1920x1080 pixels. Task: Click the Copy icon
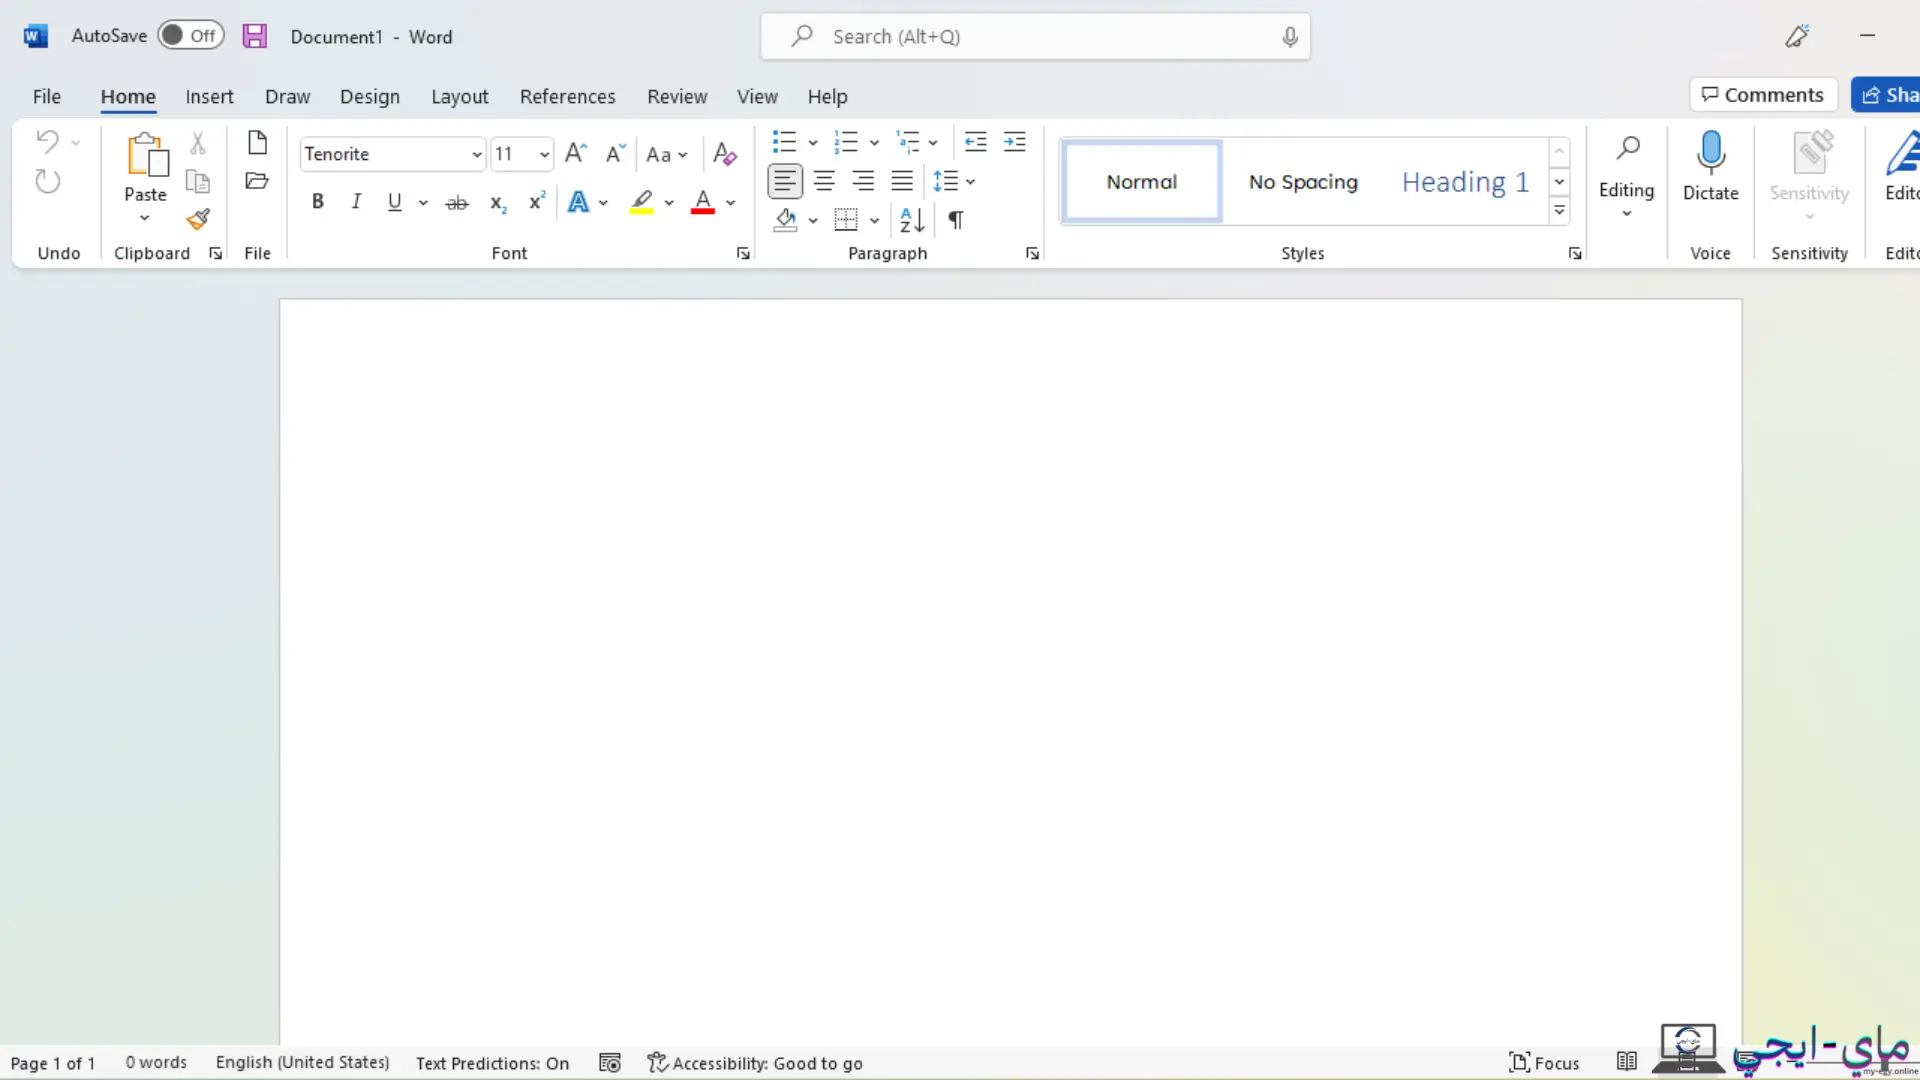198,181
